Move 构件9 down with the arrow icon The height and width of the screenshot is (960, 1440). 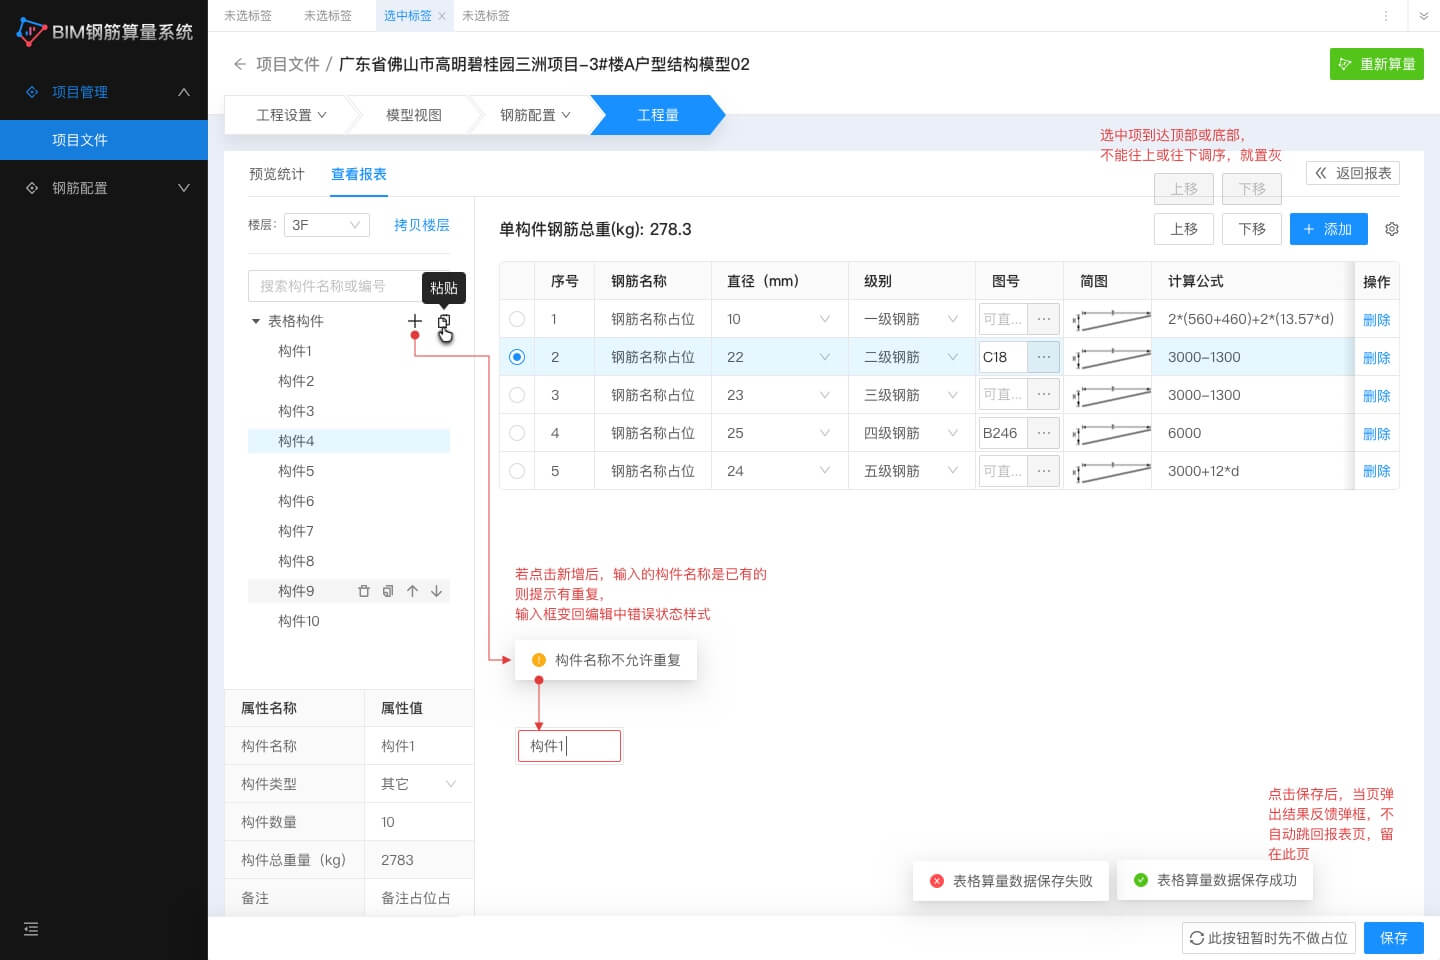(x=436, y=591)
